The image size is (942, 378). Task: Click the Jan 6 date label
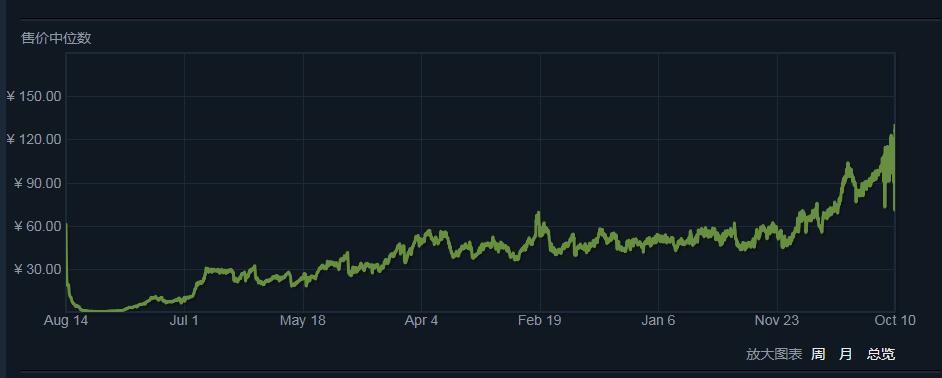click(658, 321)
